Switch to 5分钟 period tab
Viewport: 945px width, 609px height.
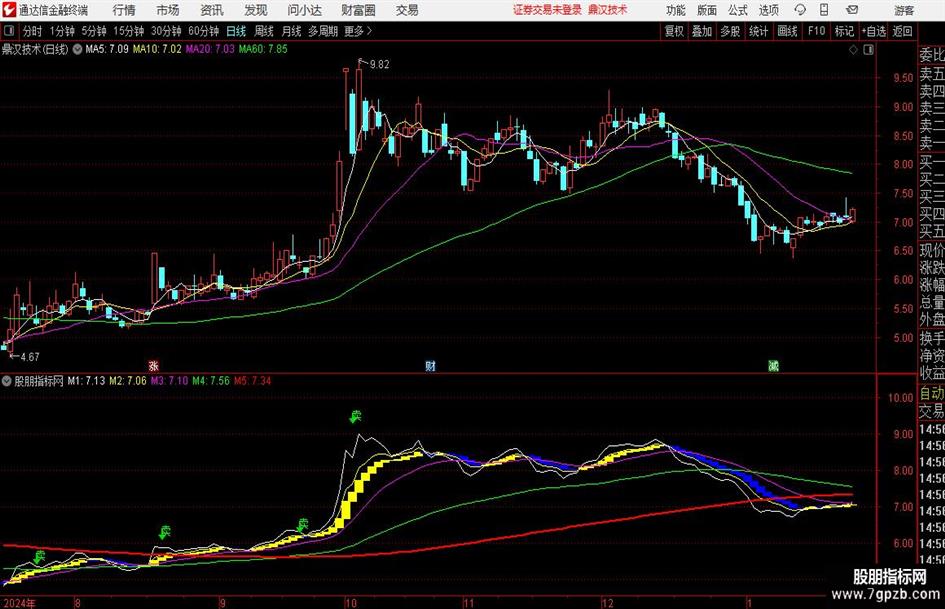click(94, 31)
